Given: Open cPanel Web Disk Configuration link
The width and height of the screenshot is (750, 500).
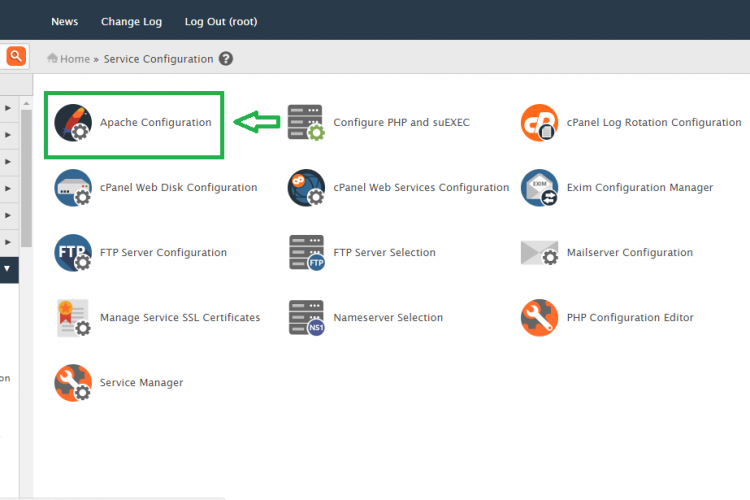Looking at the screenshot, I should 178,188.
